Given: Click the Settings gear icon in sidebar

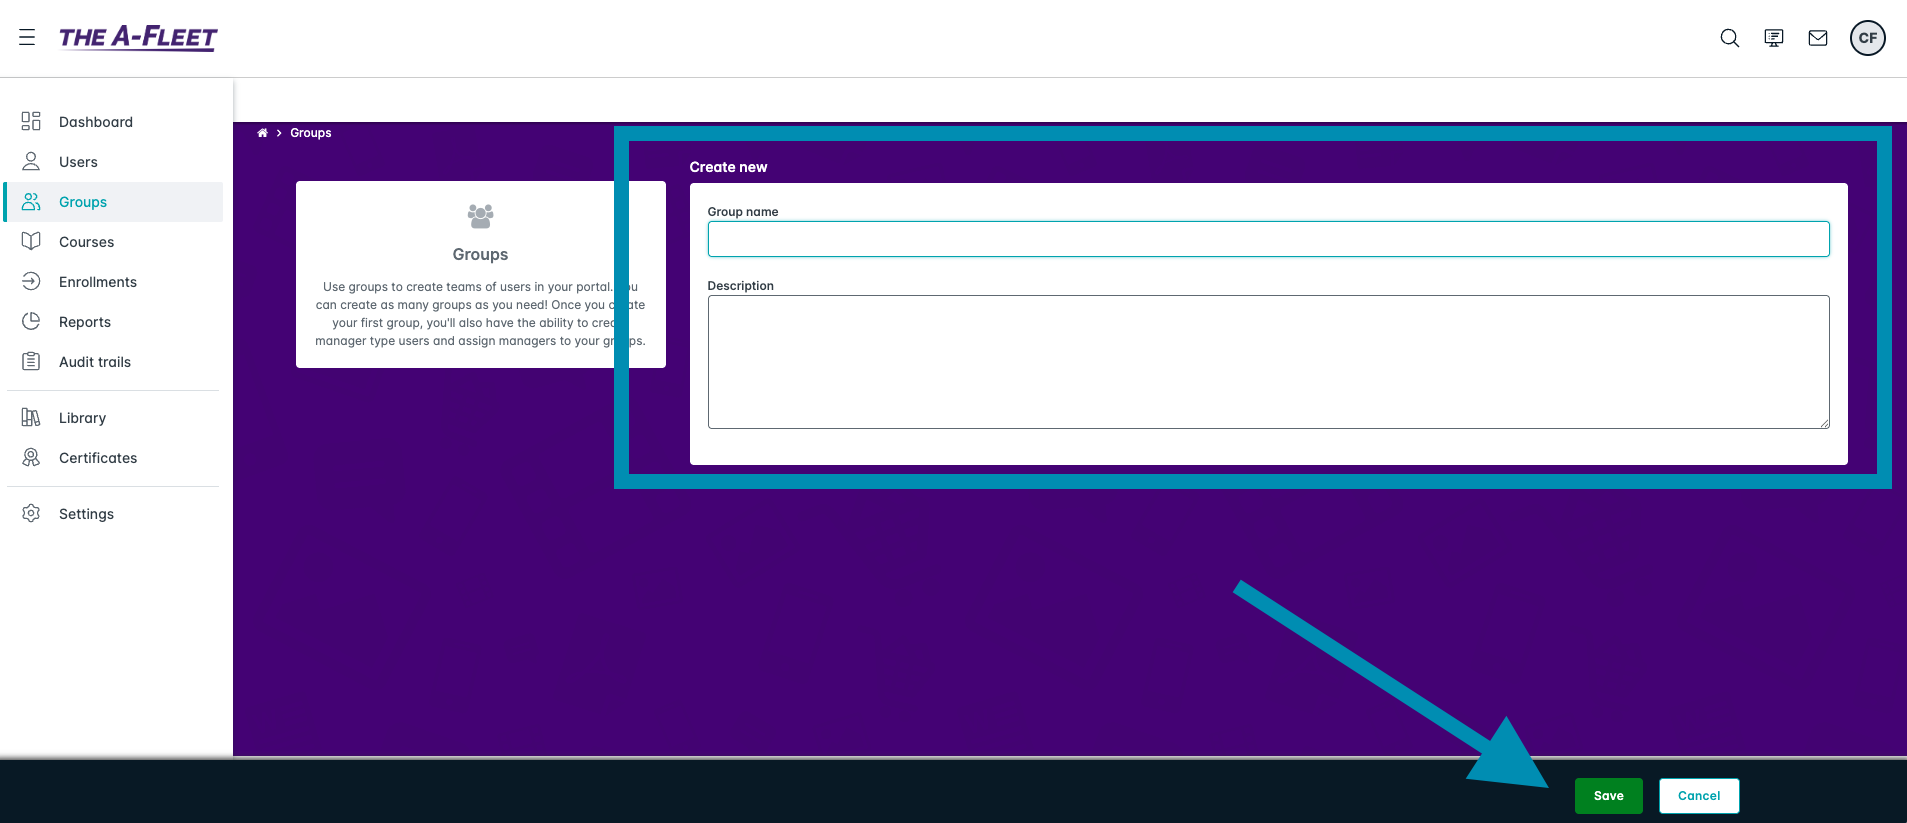Looking at the screenshot, I should 31,514.
